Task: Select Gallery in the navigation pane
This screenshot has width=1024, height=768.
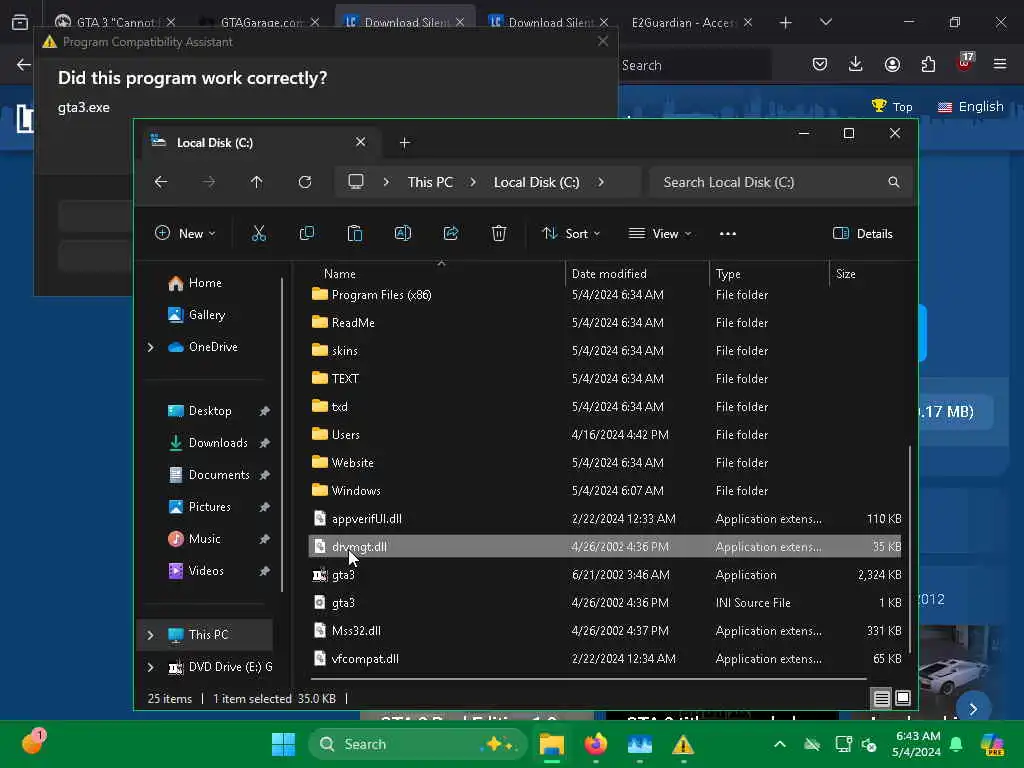Action: coord(206,315)
